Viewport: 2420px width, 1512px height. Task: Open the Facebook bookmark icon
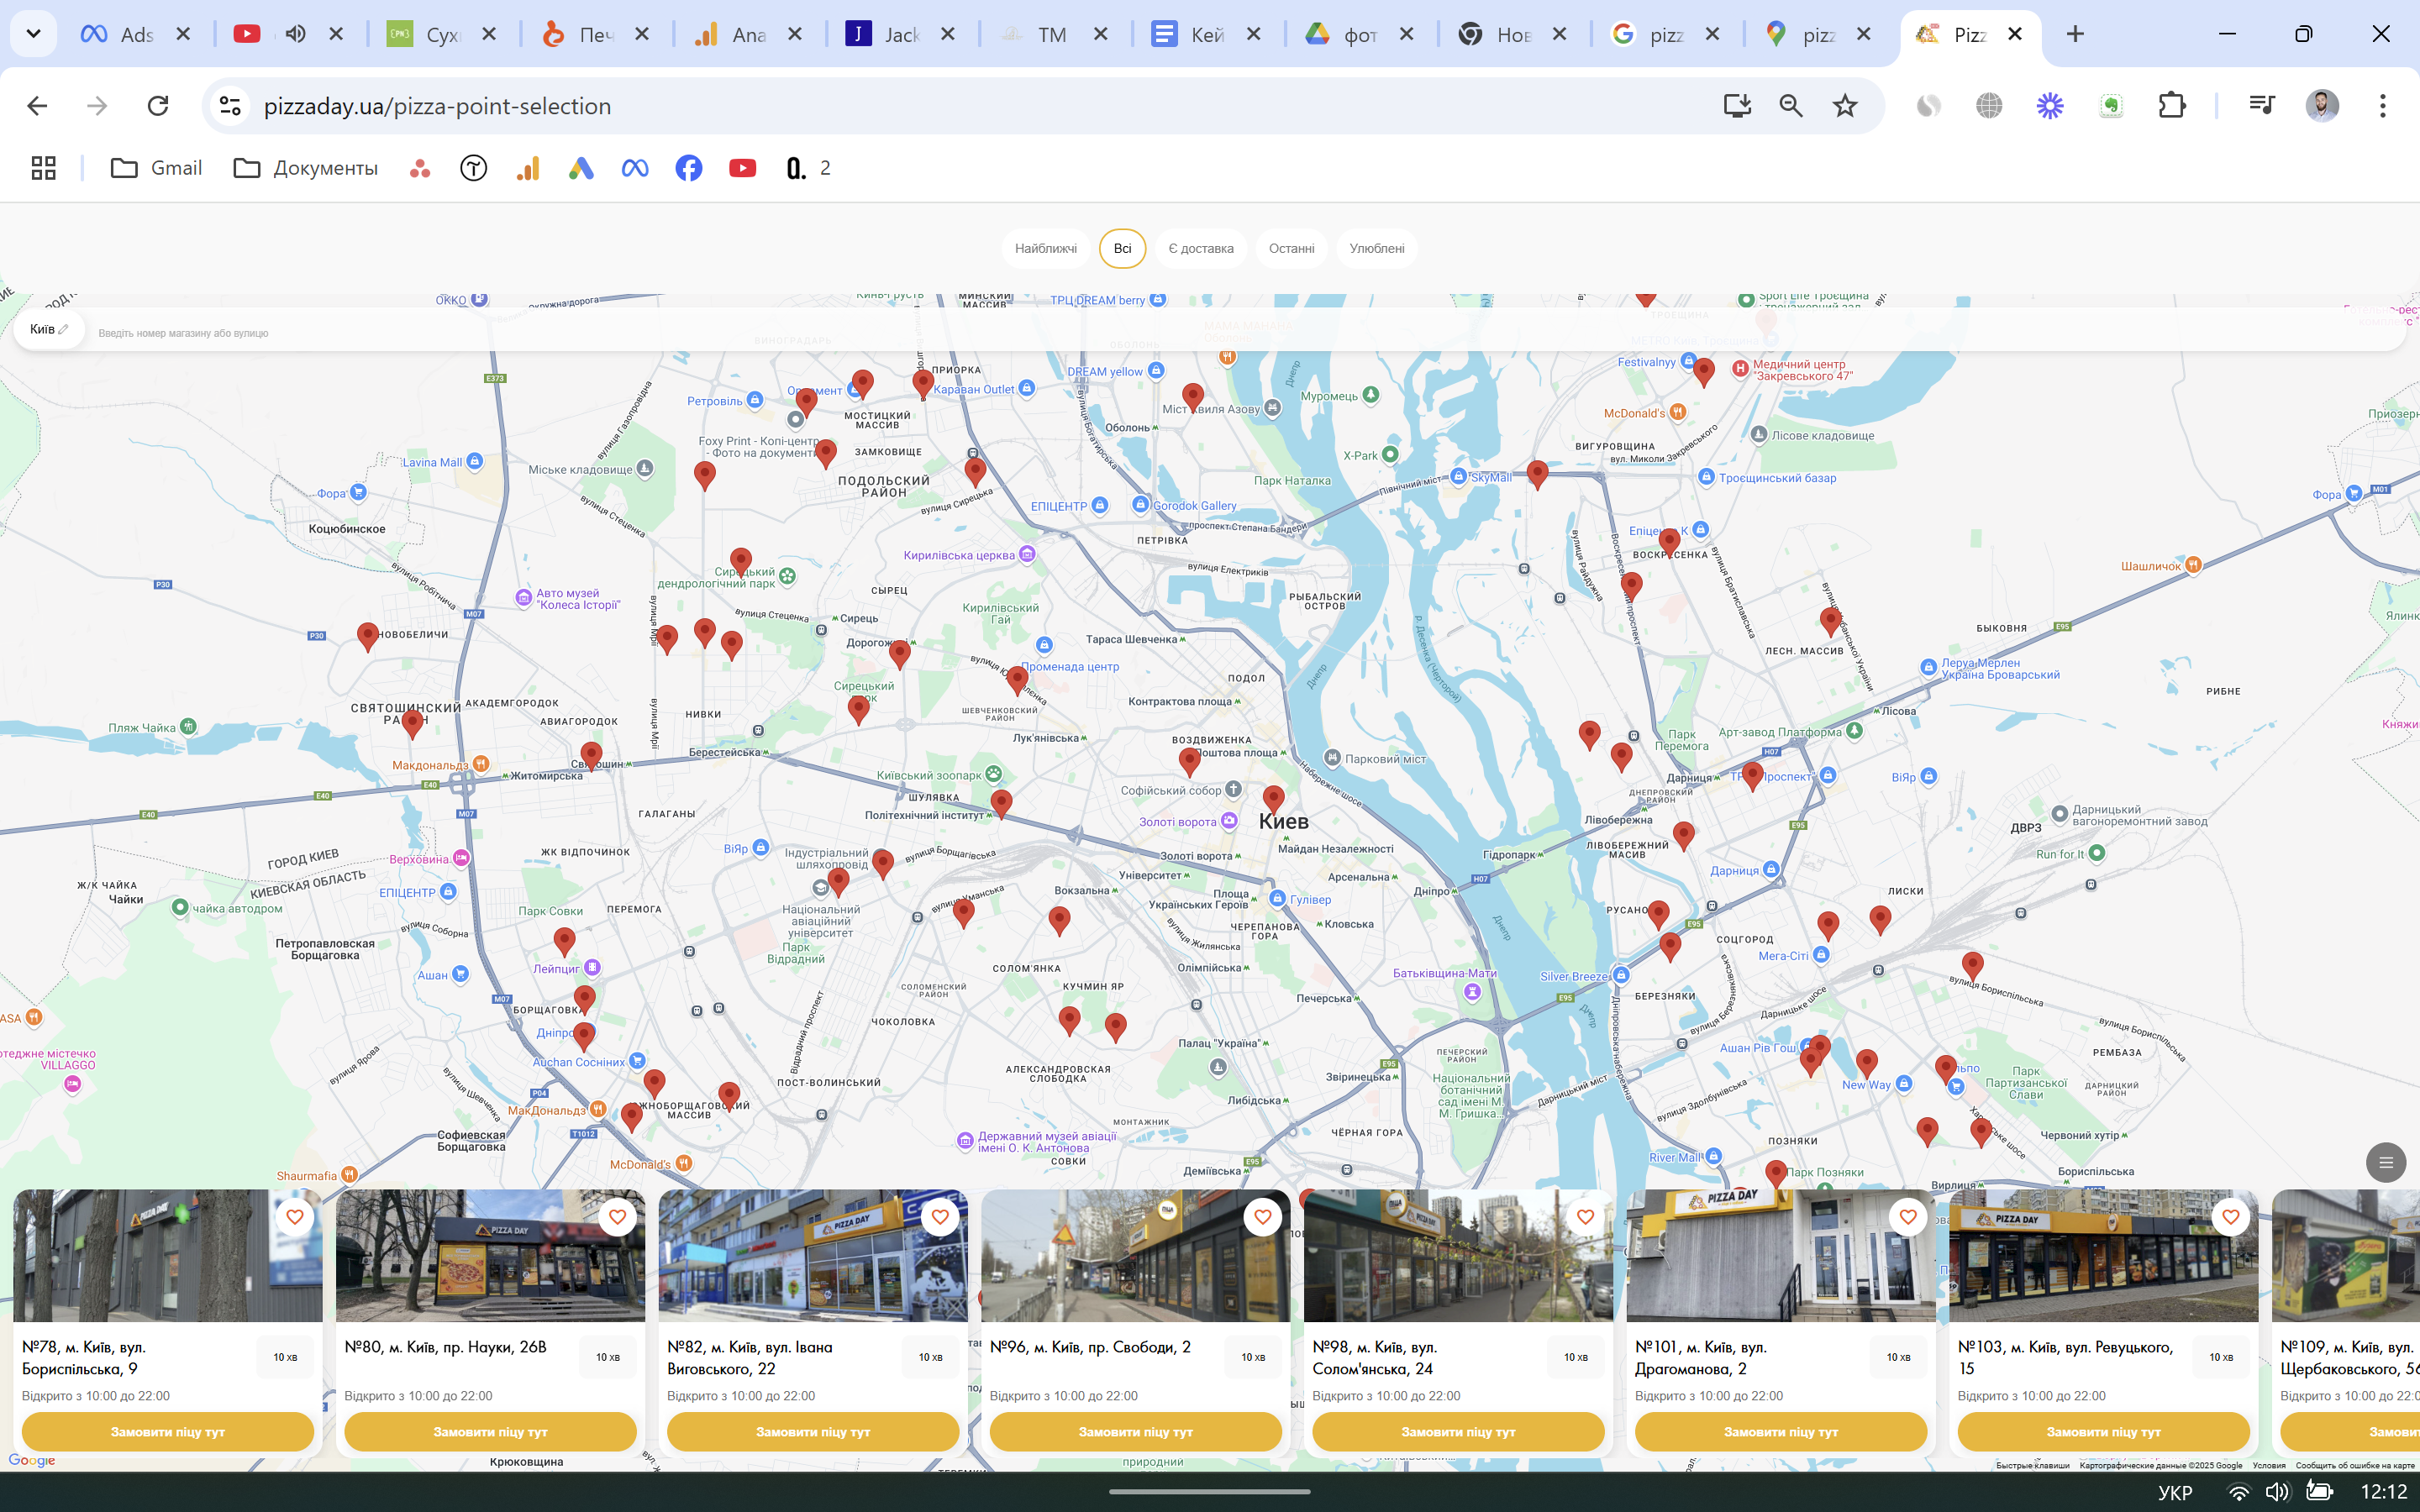coord(689,168)
